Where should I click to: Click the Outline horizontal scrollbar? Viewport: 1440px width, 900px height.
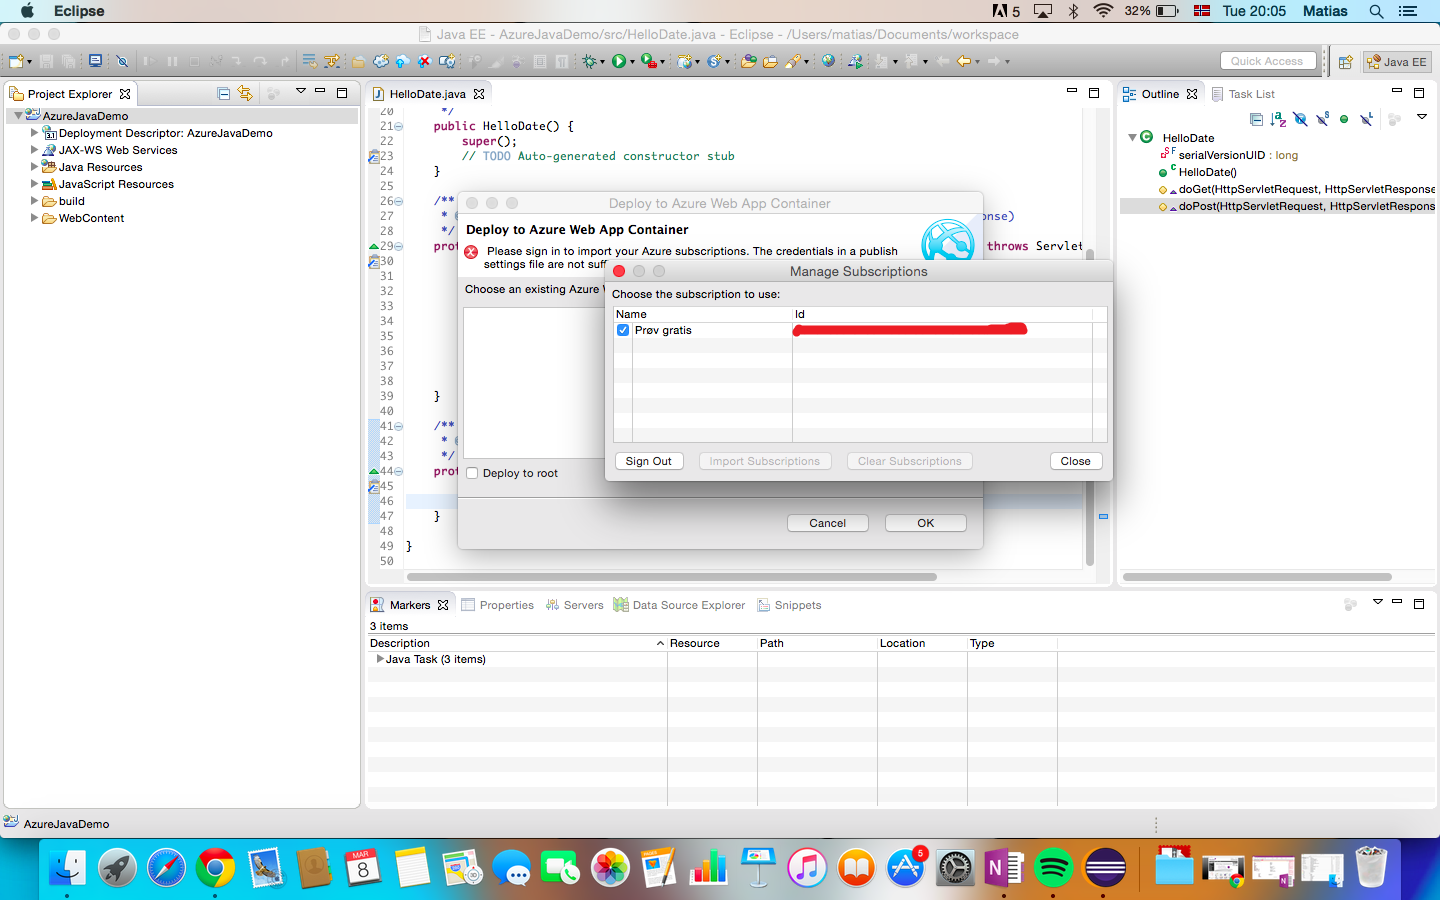[1257, 577]
